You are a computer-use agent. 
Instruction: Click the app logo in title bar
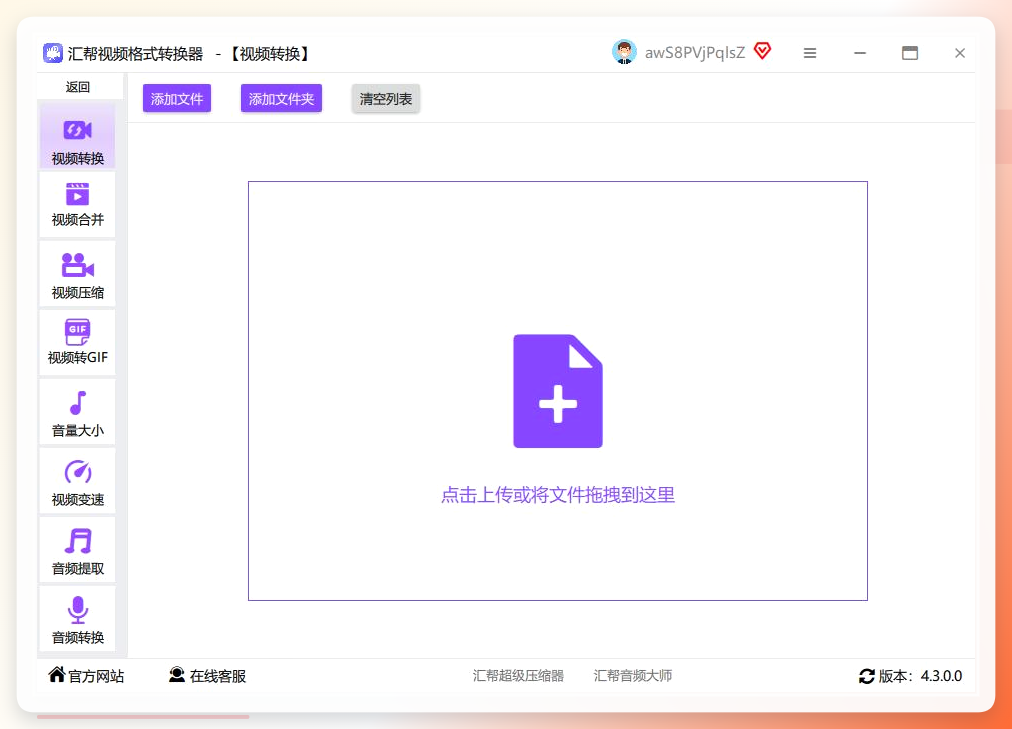(x=53, y=53)
